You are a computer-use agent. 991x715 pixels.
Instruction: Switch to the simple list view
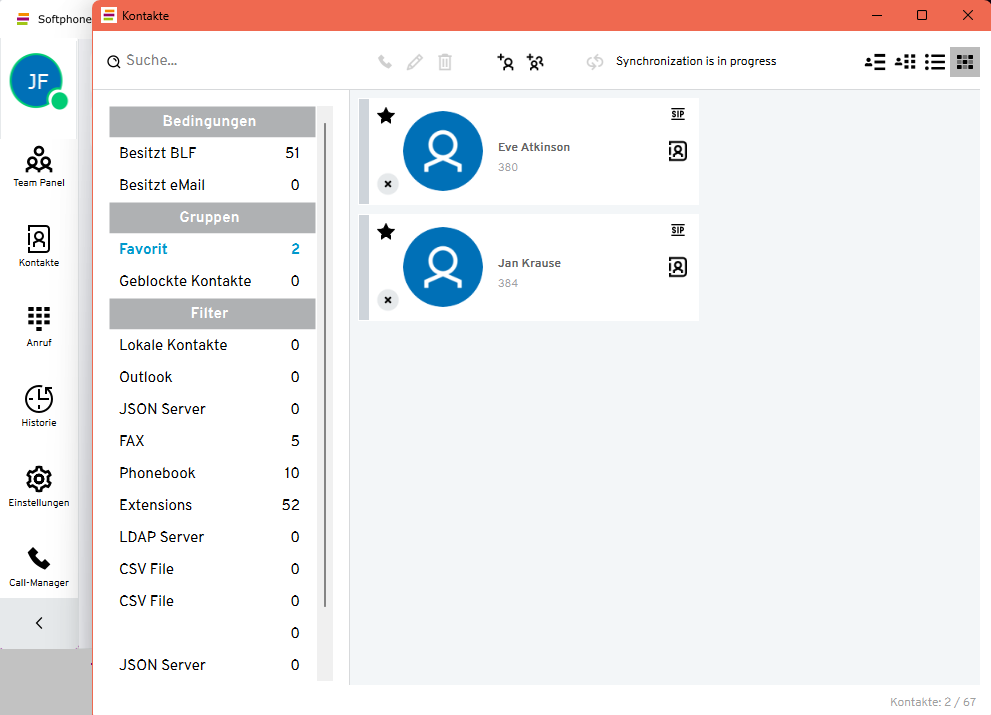click(934, 62)
